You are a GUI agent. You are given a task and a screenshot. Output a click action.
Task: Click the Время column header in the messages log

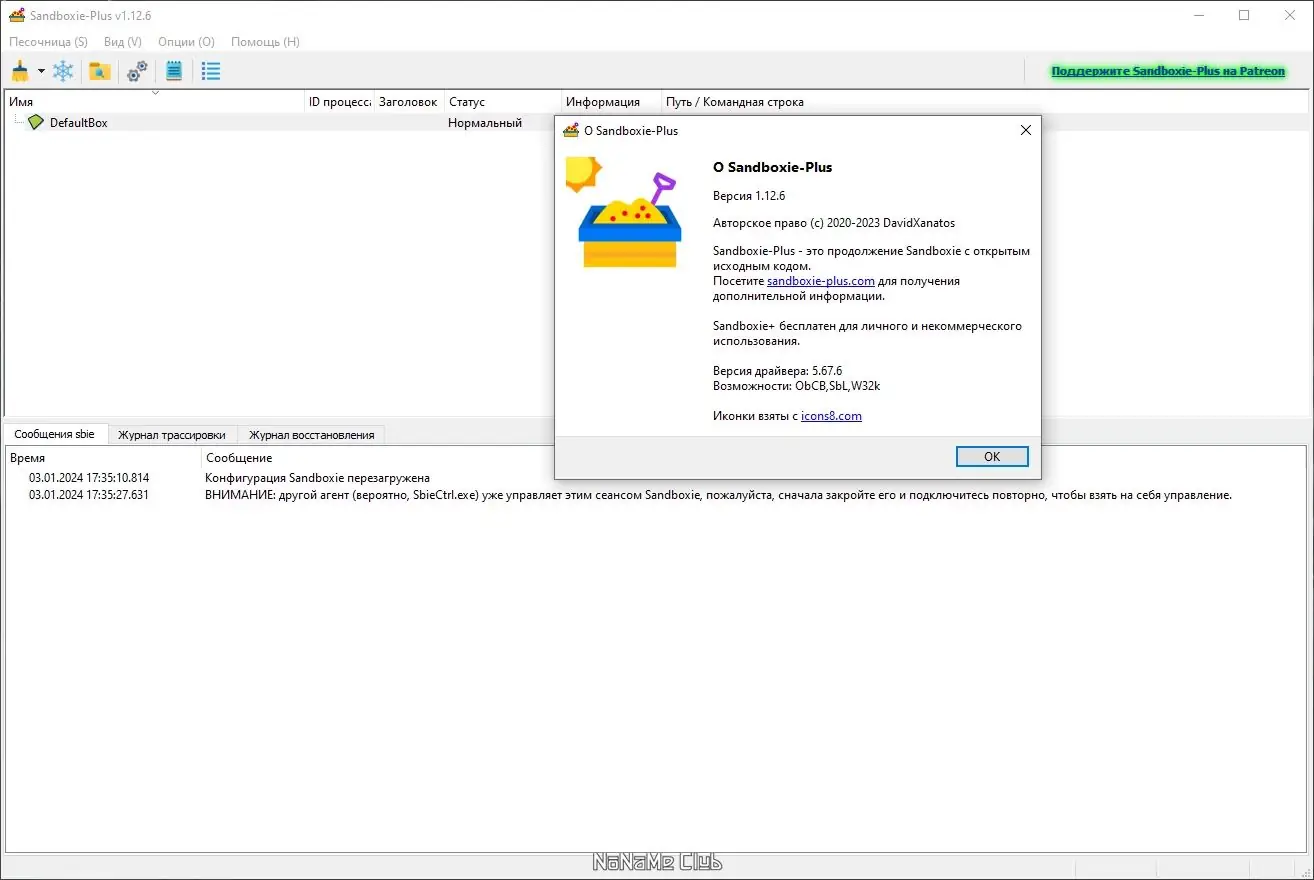(103, 458)
